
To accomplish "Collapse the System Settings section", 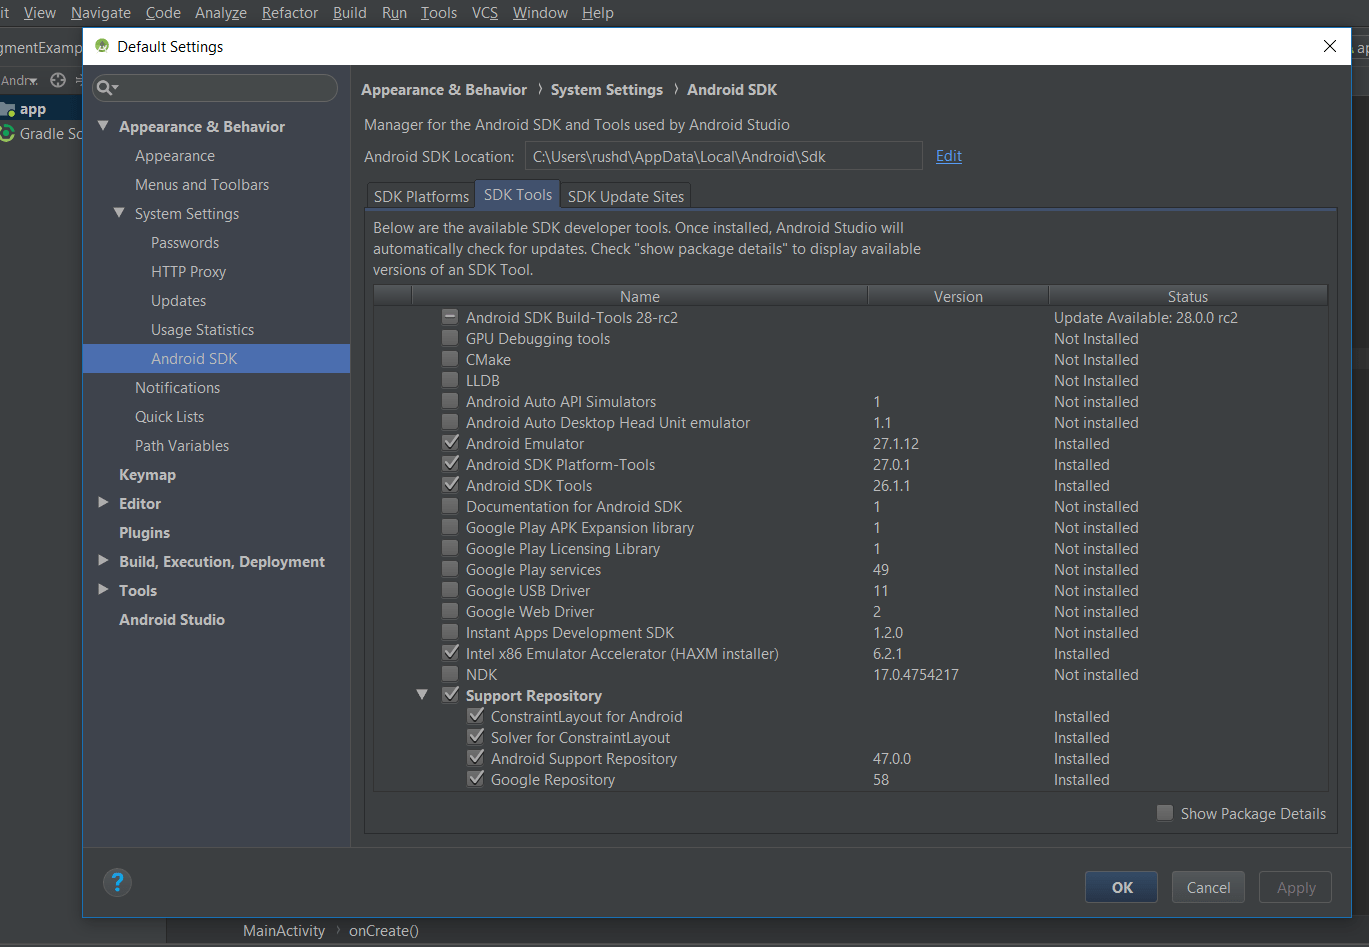I will pos(119,213).
